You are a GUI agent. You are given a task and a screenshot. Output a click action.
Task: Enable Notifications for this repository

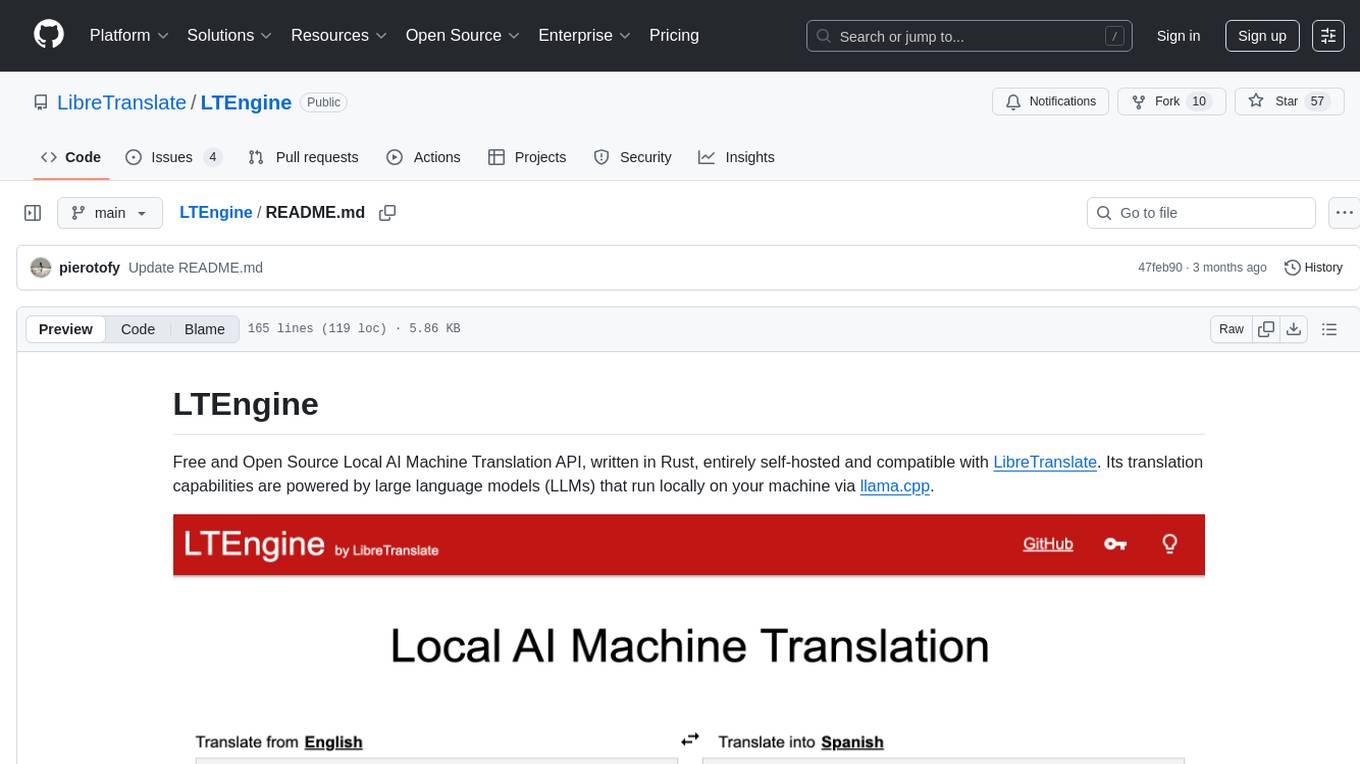coord(1051,101)
